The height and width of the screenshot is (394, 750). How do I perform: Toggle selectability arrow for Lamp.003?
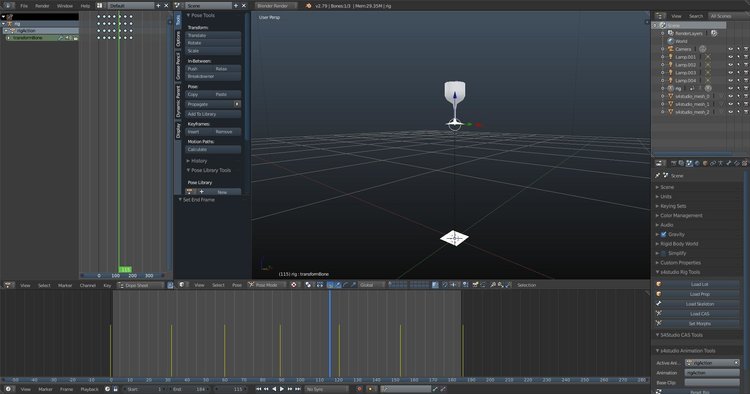pos(739,73)
